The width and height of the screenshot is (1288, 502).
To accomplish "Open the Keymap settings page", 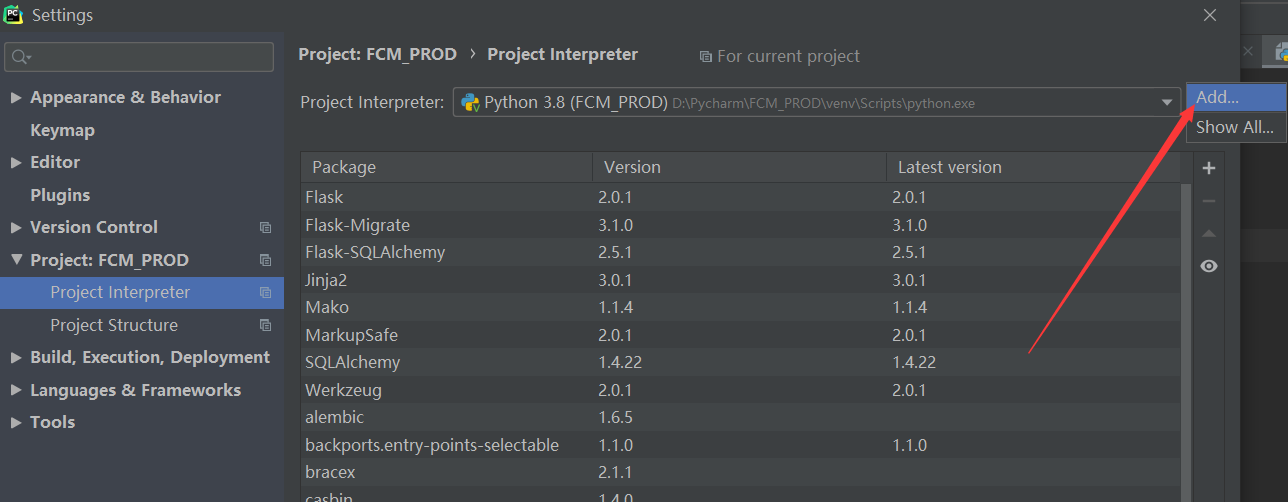I will point(62,130).
